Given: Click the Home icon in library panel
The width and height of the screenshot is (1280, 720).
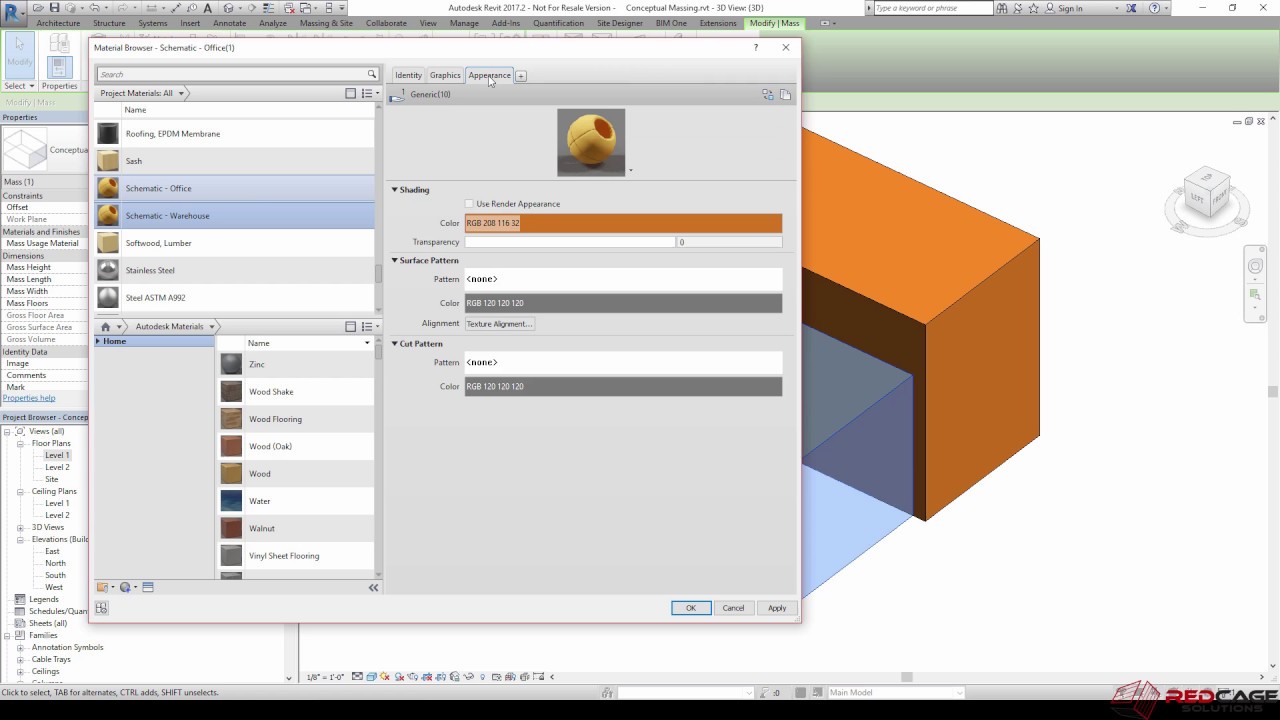Looking at the screenshot, I should (105, 326).
